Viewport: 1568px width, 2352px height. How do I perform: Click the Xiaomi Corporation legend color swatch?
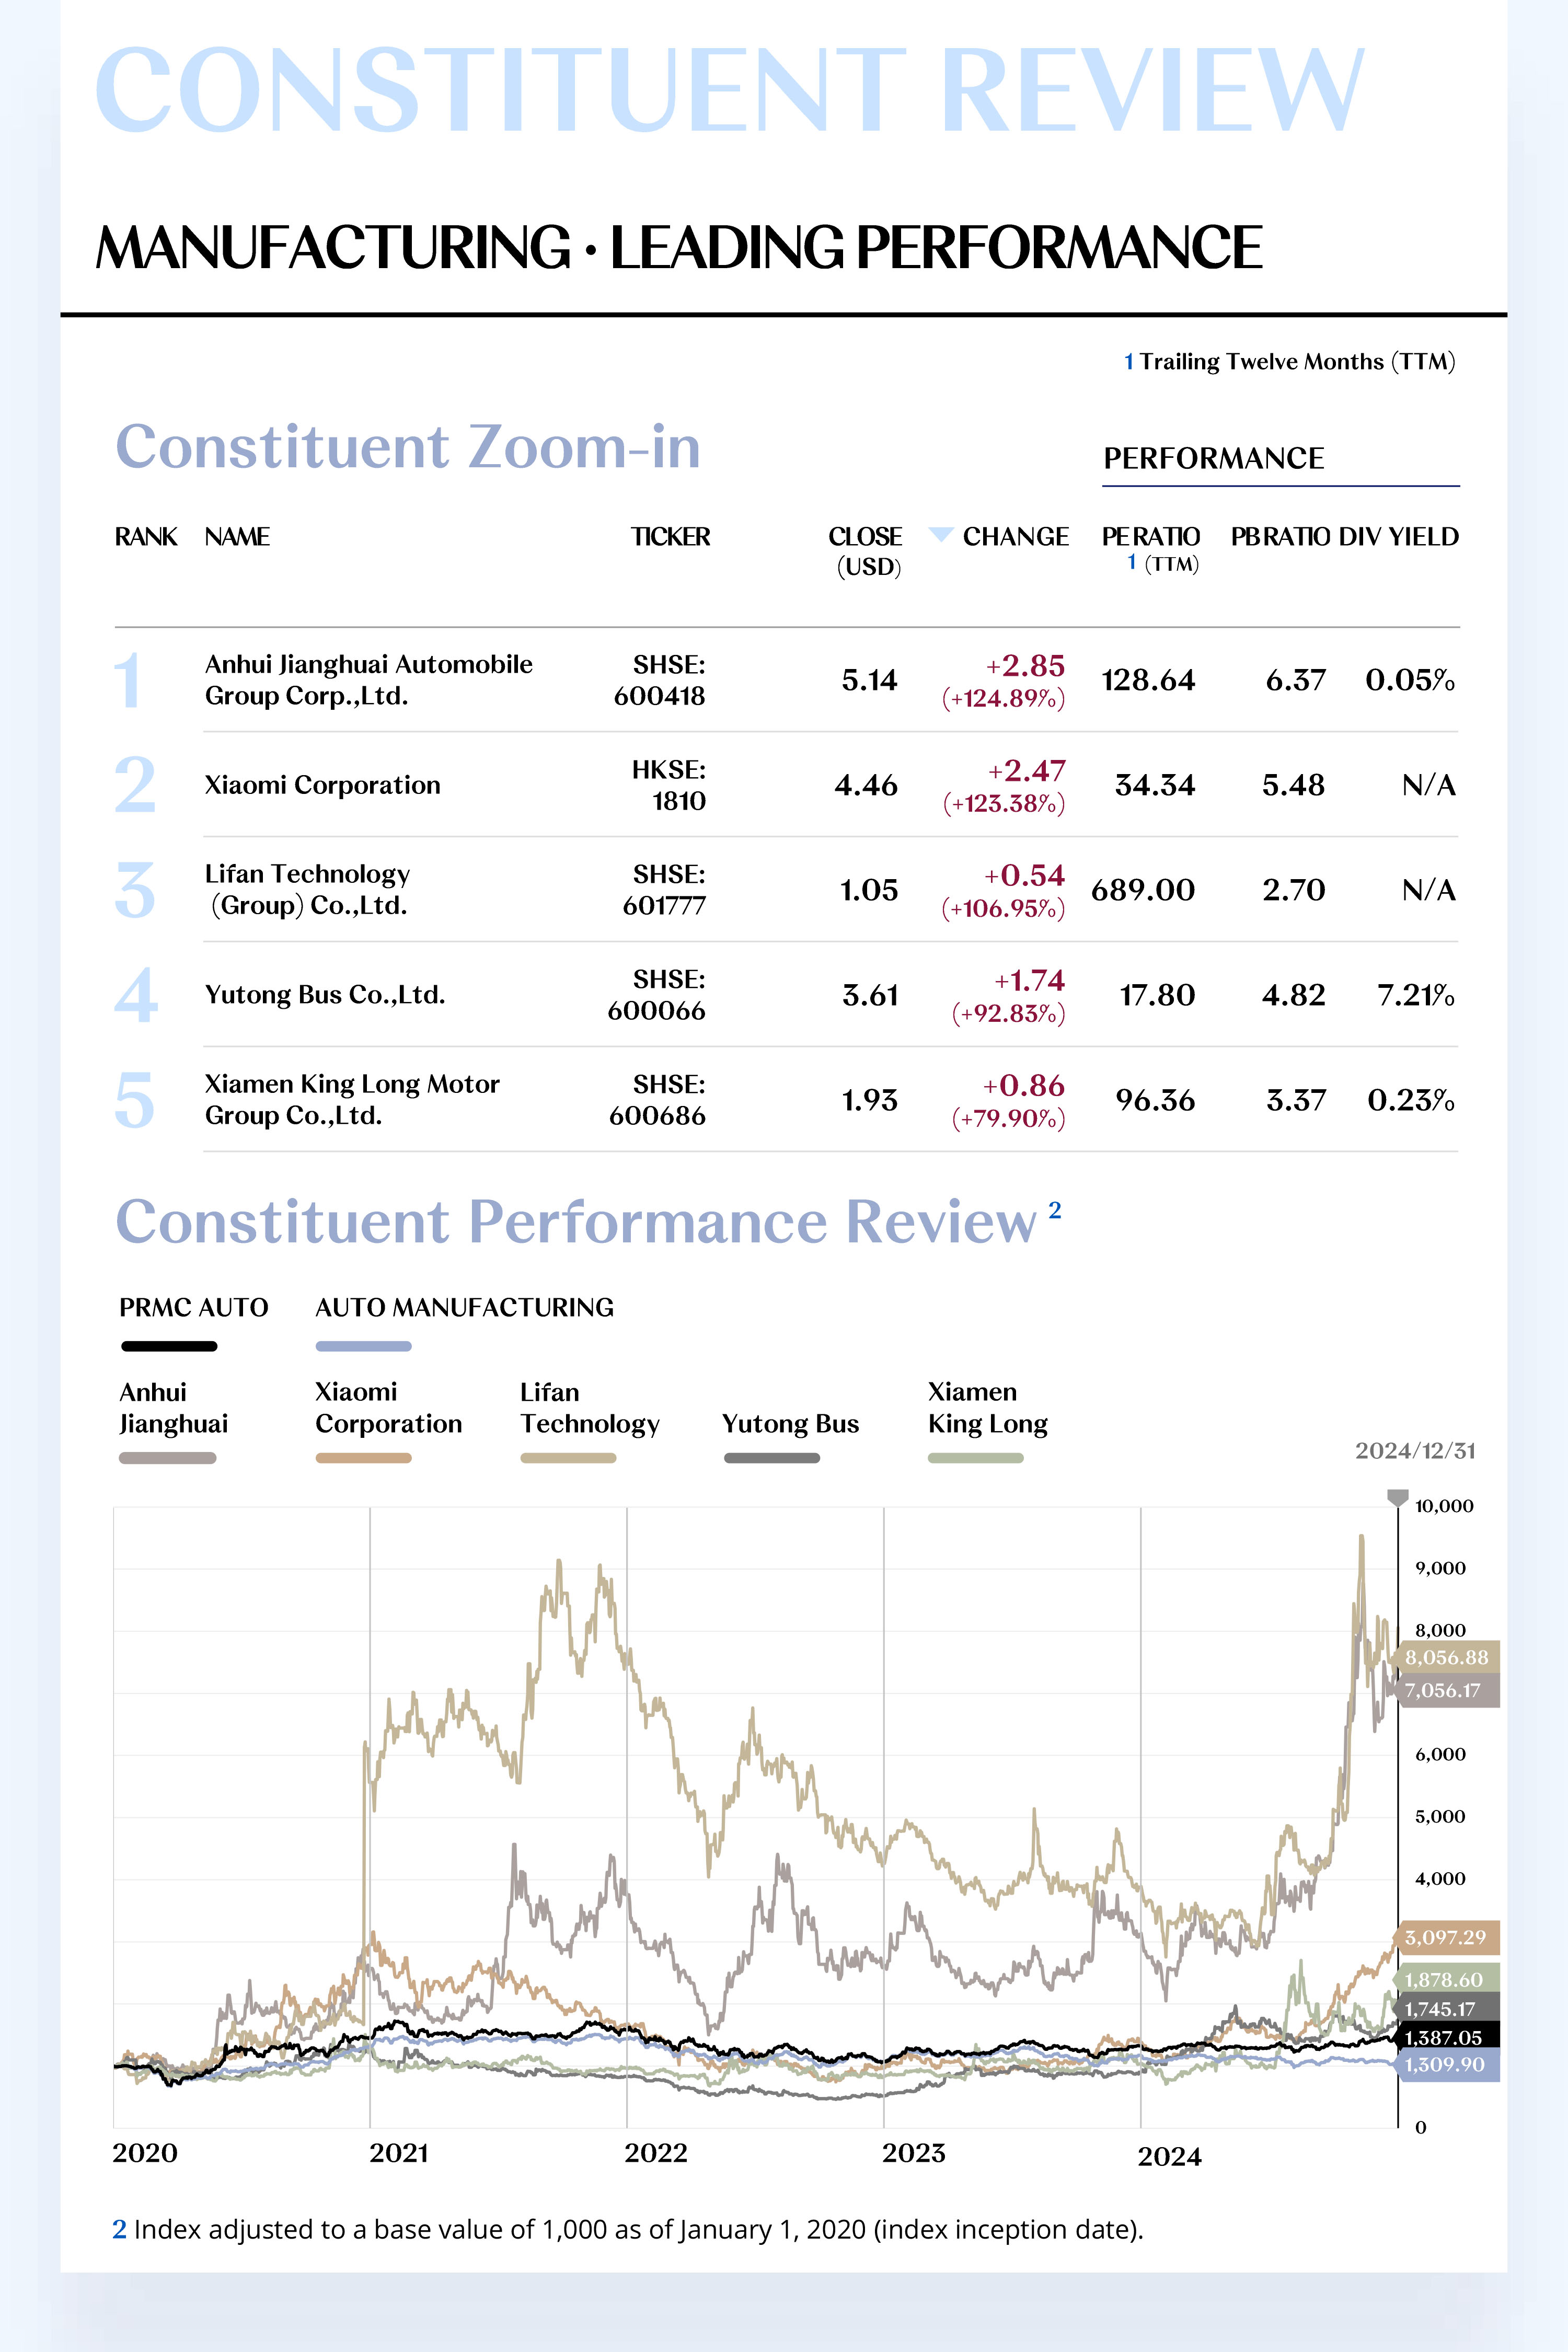(x=363, y=1458)
